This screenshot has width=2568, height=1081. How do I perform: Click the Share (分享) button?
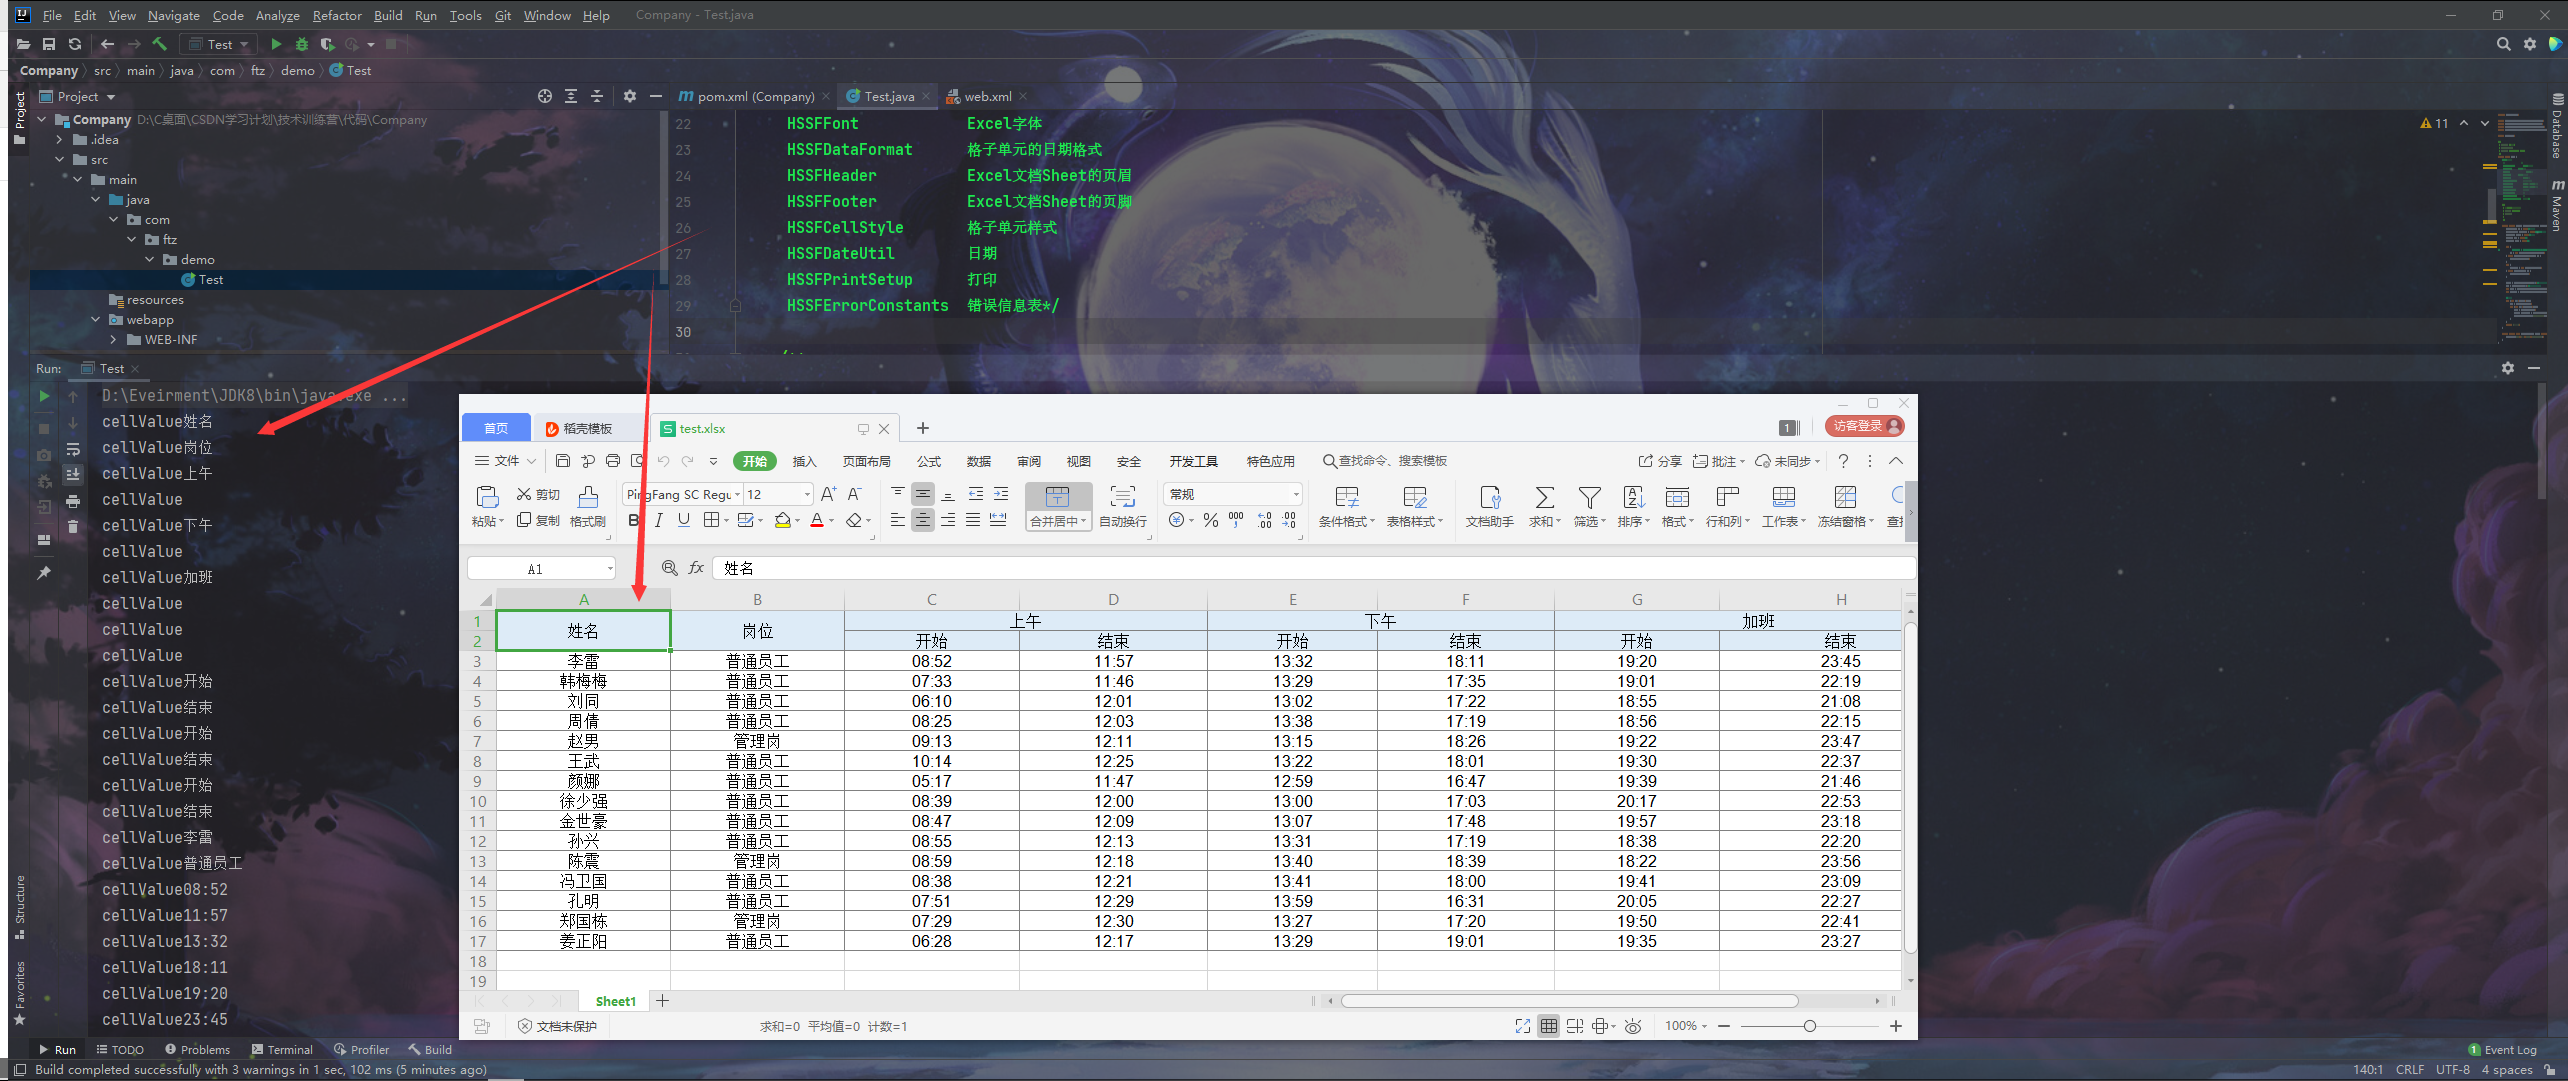point(1659,461)
